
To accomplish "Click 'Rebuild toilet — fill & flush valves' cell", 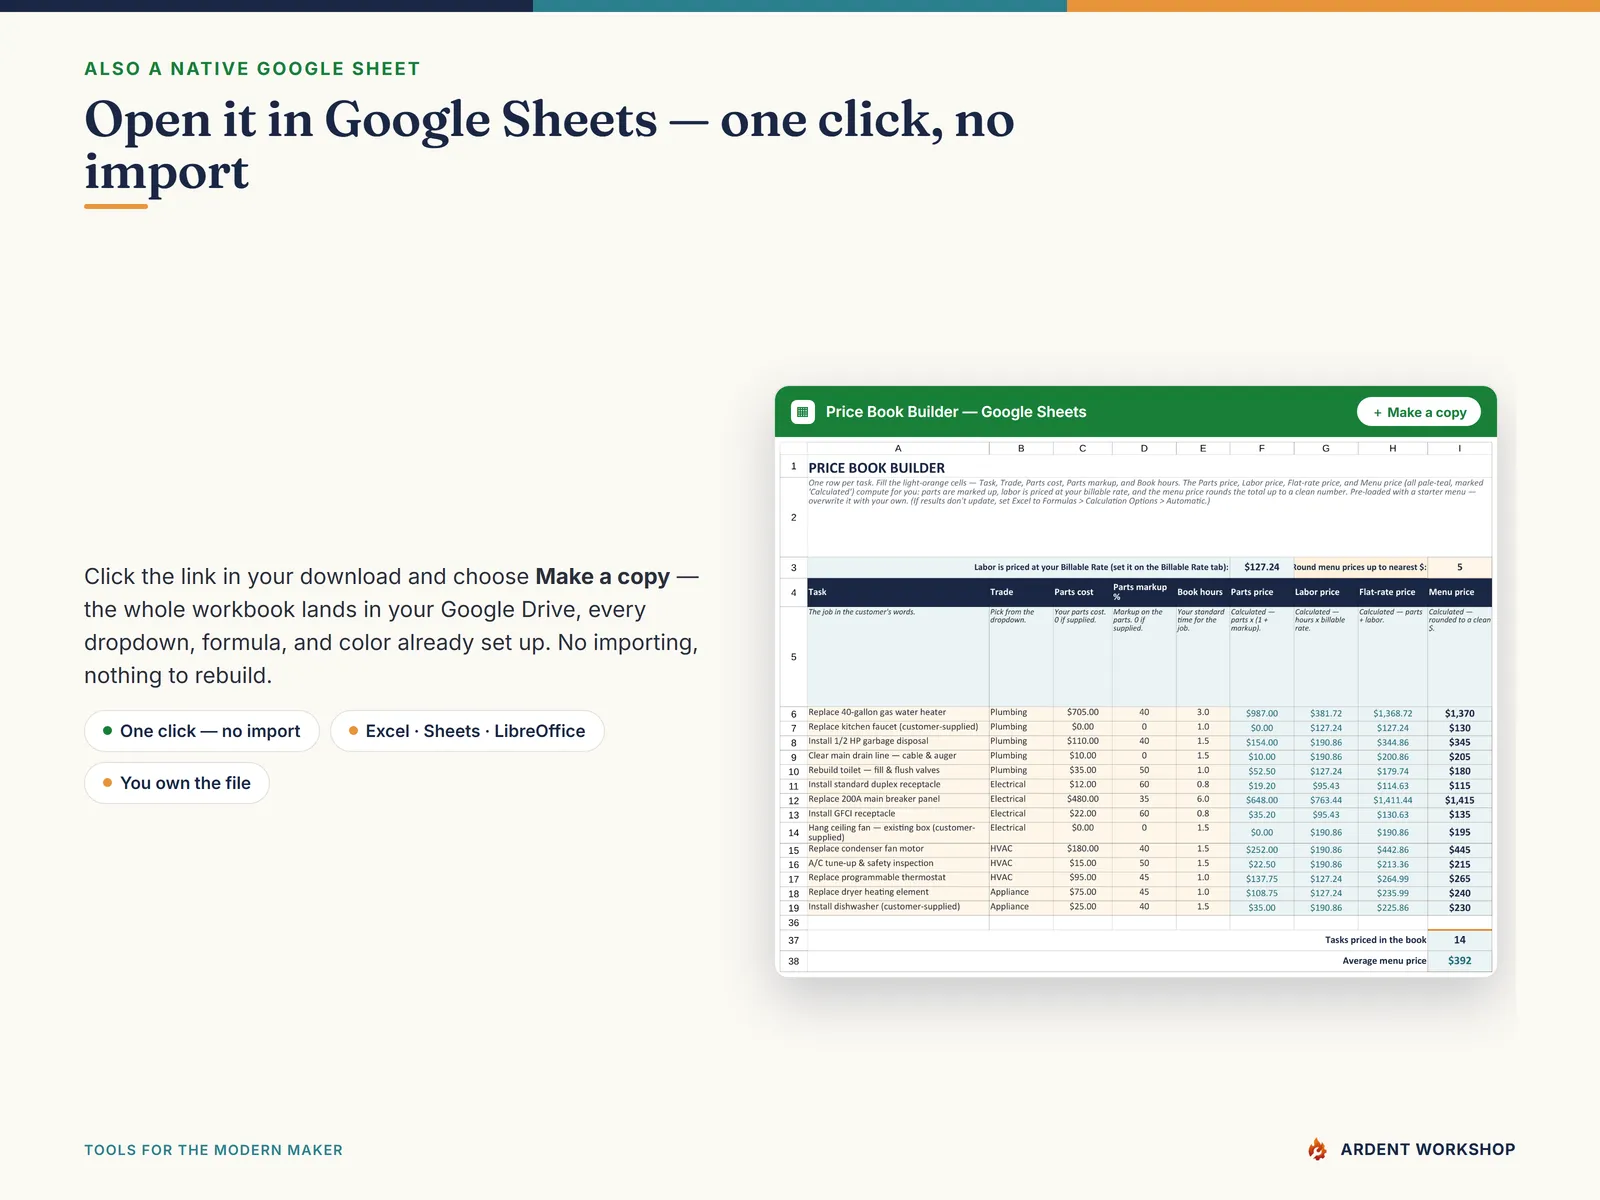I will click(x=898, y=770).
